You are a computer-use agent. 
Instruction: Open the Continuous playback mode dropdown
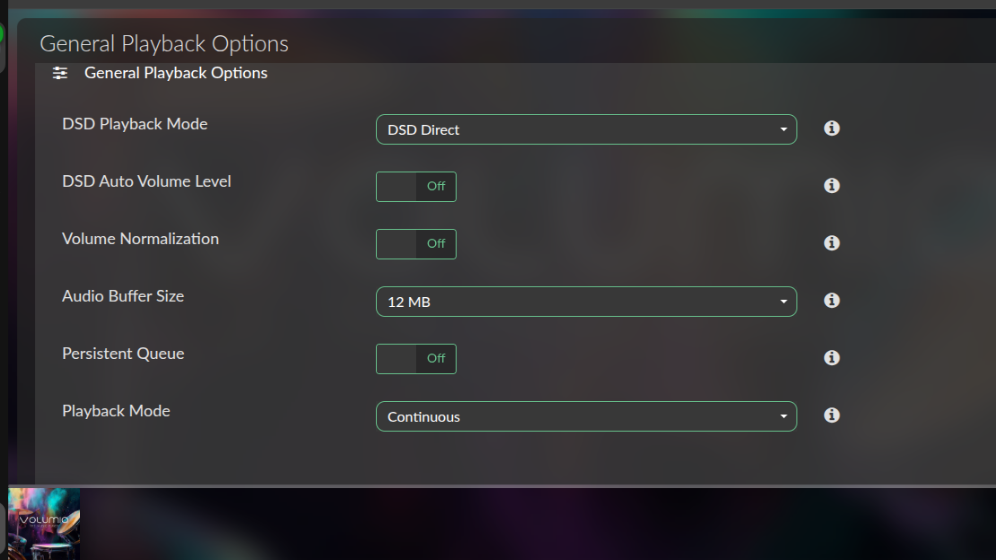click(x=586, y=417)
